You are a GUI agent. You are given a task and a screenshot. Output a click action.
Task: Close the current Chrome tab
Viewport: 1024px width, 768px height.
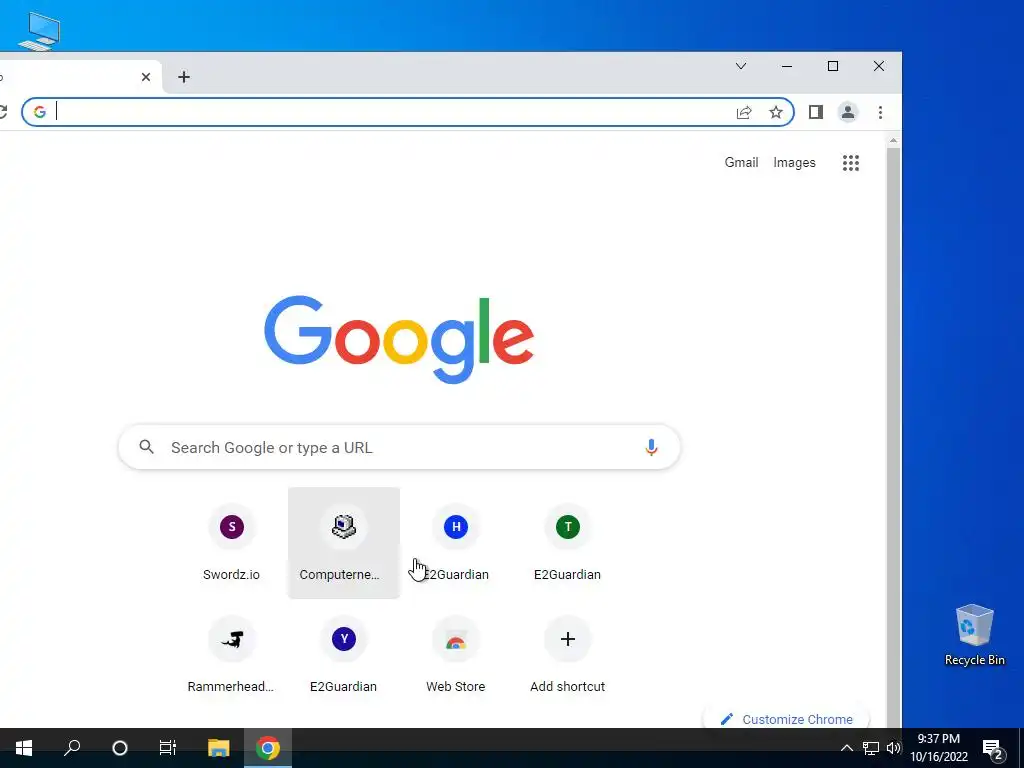pyautogui.click(x=146, y=77)
